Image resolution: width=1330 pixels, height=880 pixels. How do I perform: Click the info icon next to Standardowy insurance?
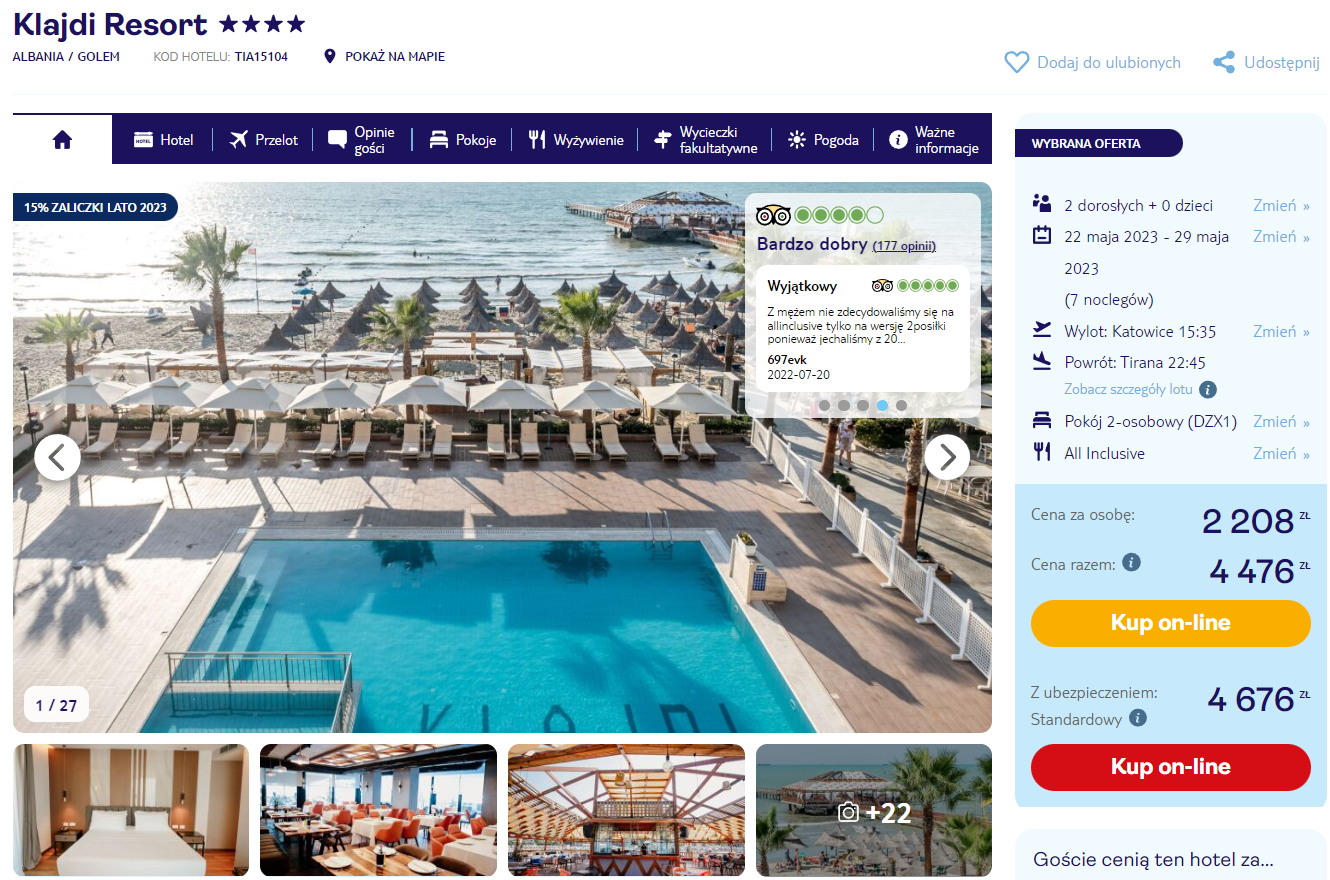[x=1137, y=718]
